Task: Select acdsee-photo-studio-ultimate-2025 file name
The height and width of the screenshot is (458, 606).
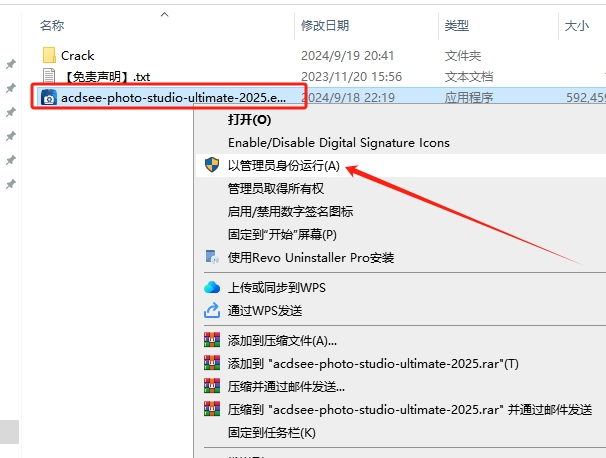Action: [x=174, y=97]
